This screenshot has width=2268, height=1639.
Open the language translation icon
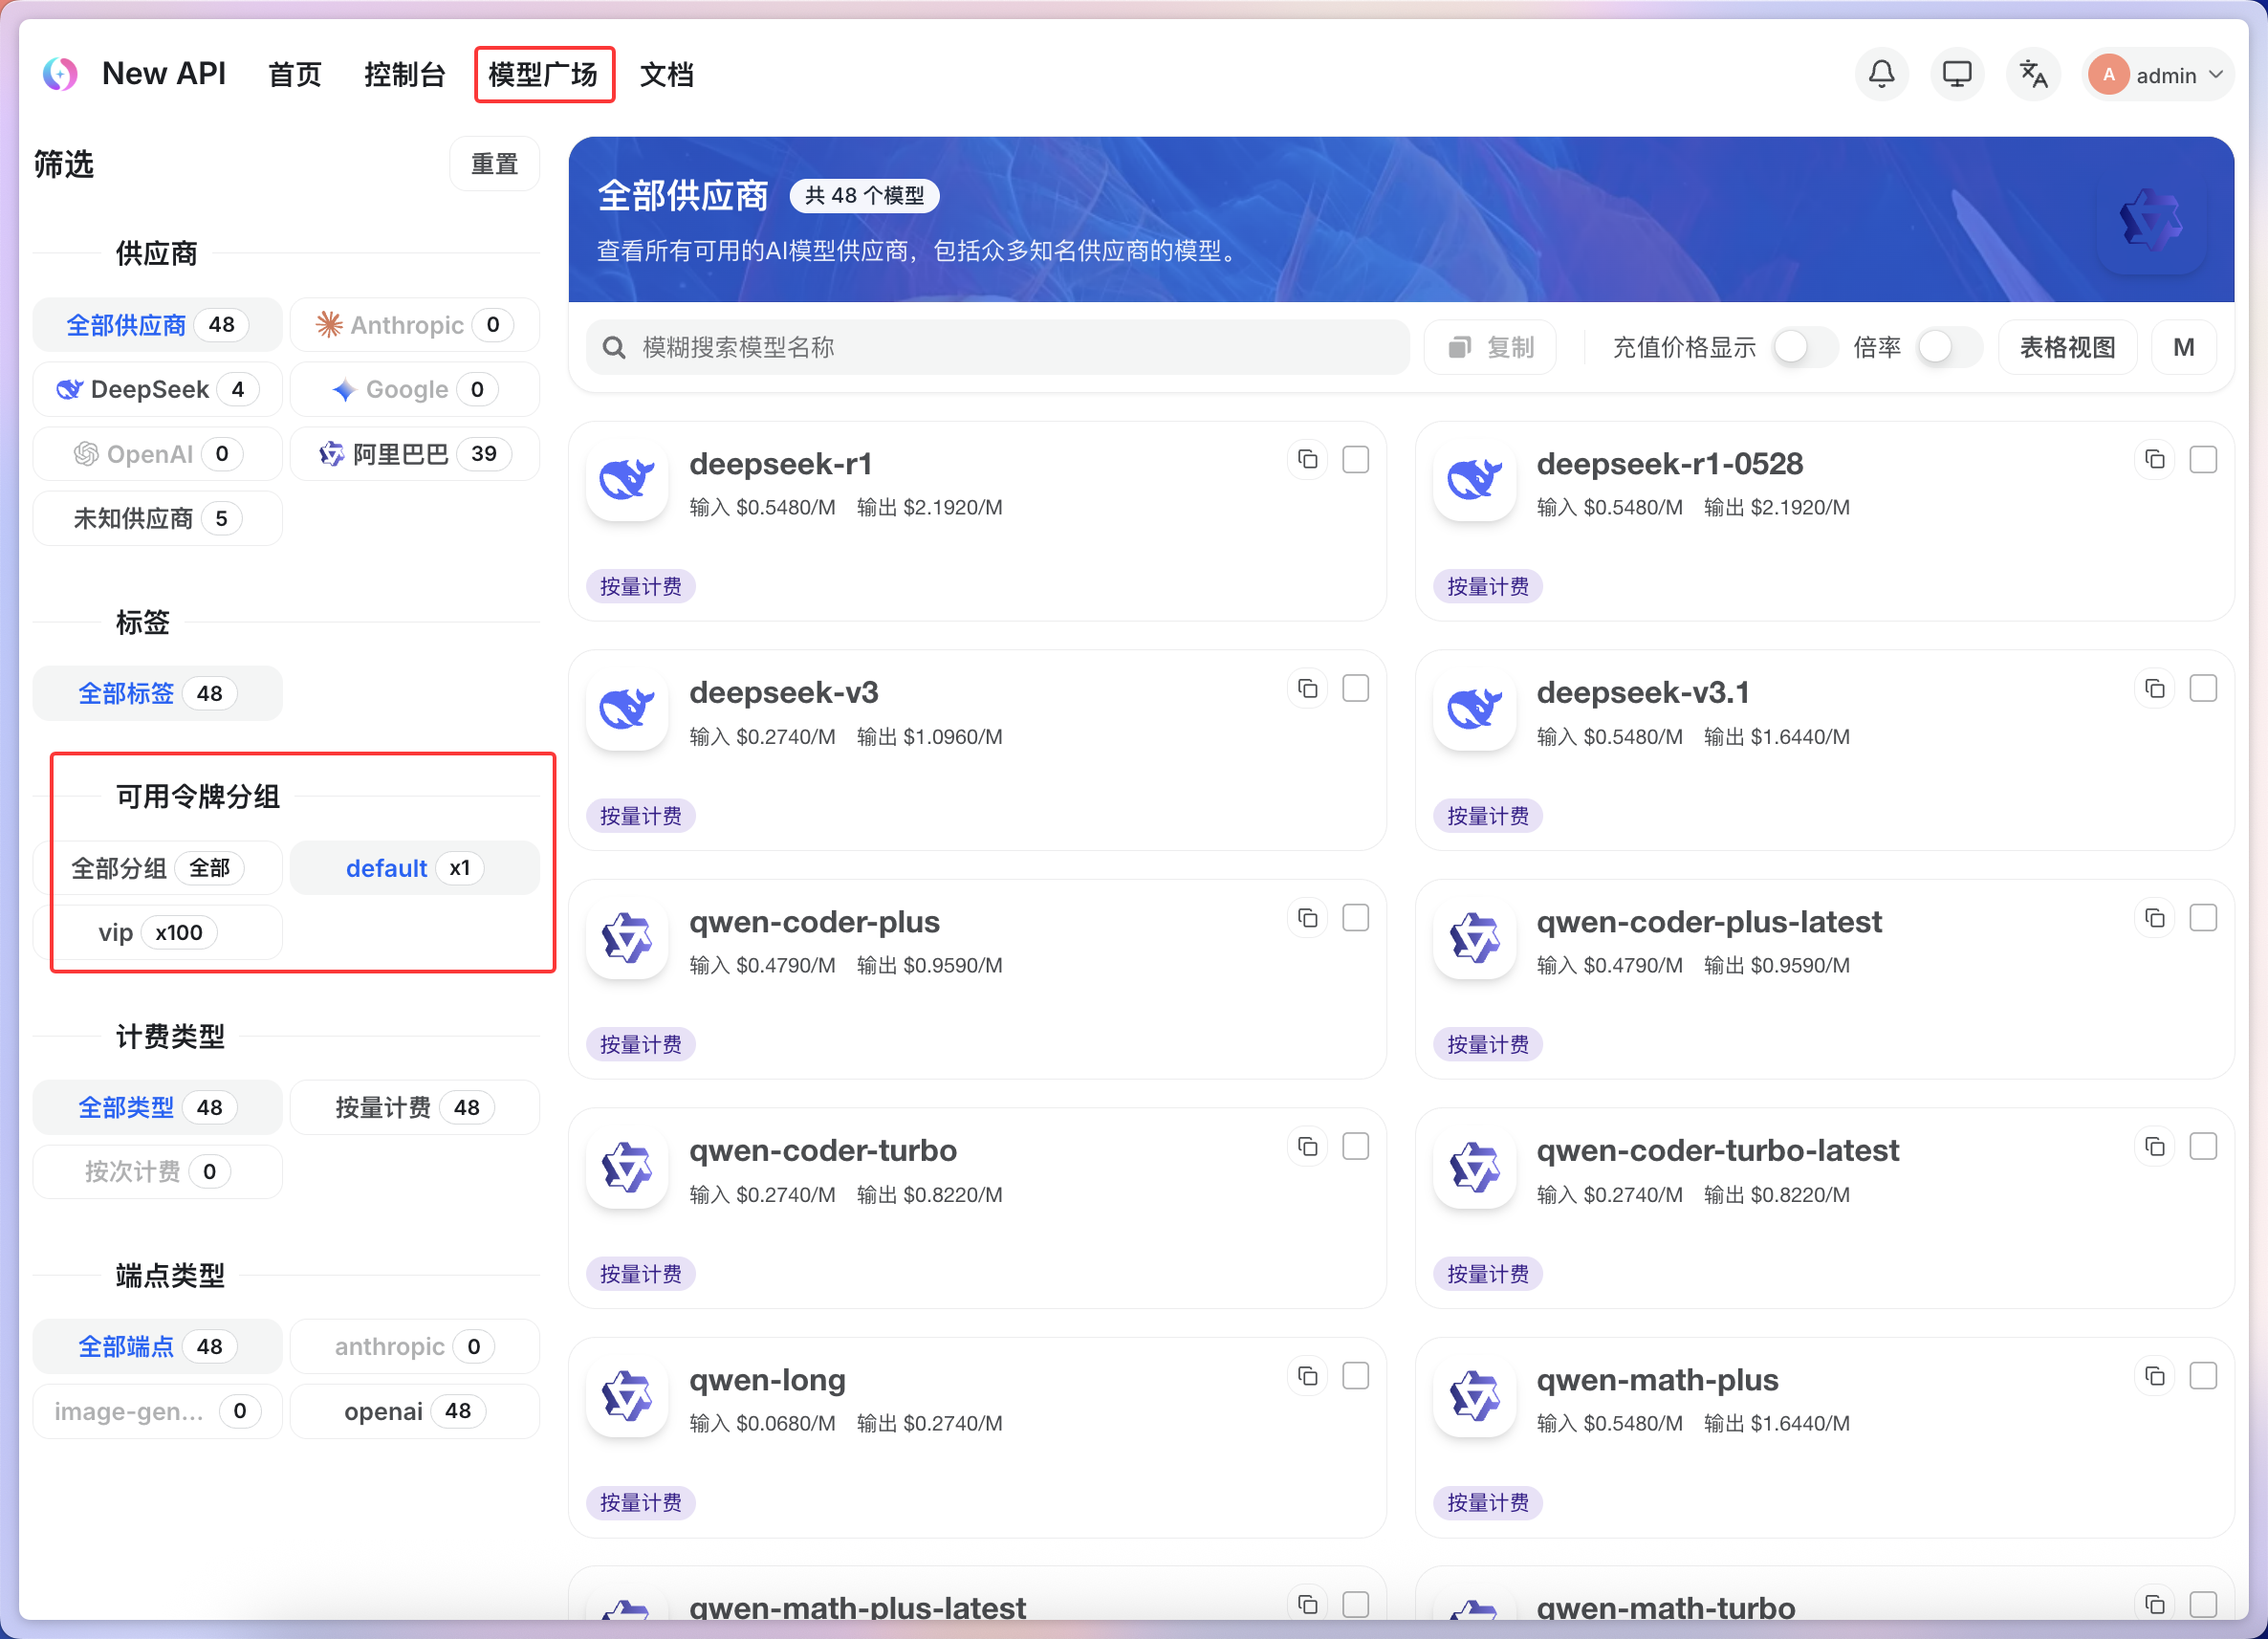click(x=2032, y=74)
